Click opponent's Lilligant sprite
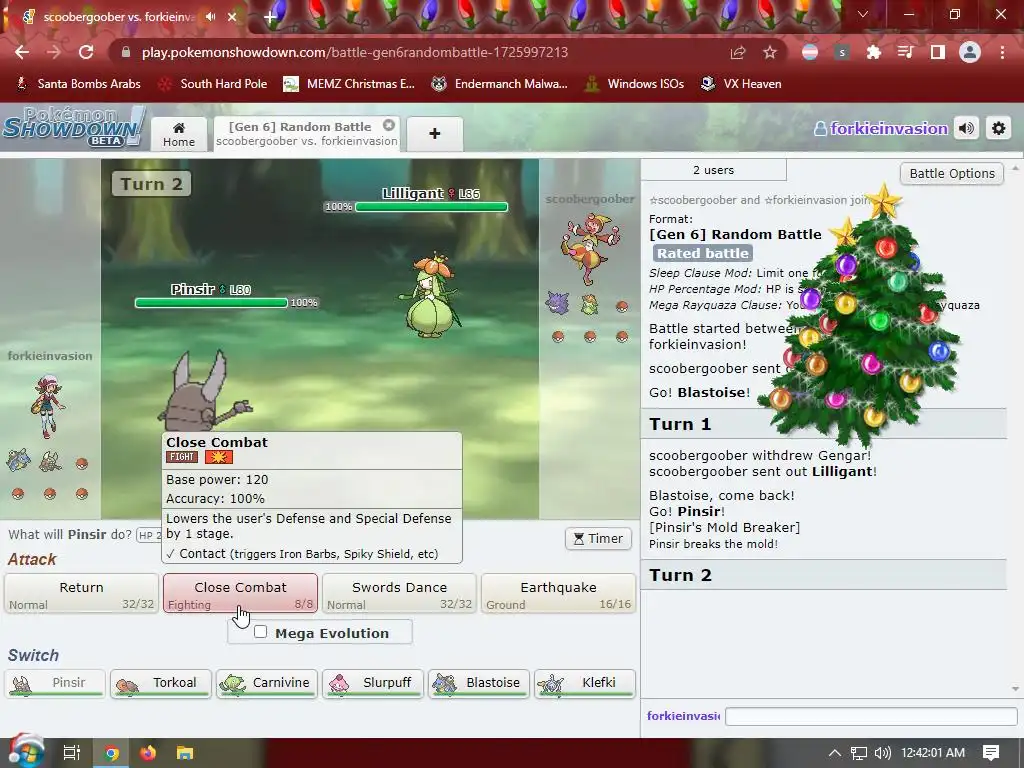 (431, 295)
